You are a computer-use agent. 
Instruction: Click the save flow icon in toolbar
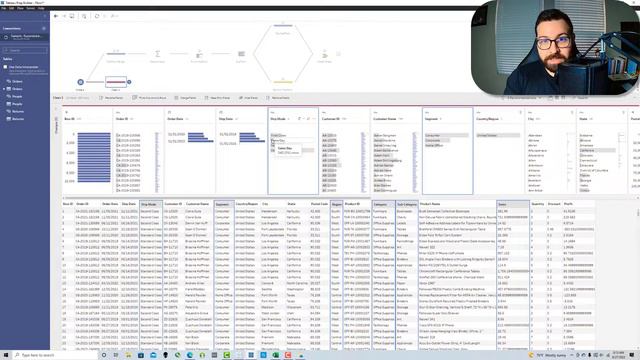[72, 16]
